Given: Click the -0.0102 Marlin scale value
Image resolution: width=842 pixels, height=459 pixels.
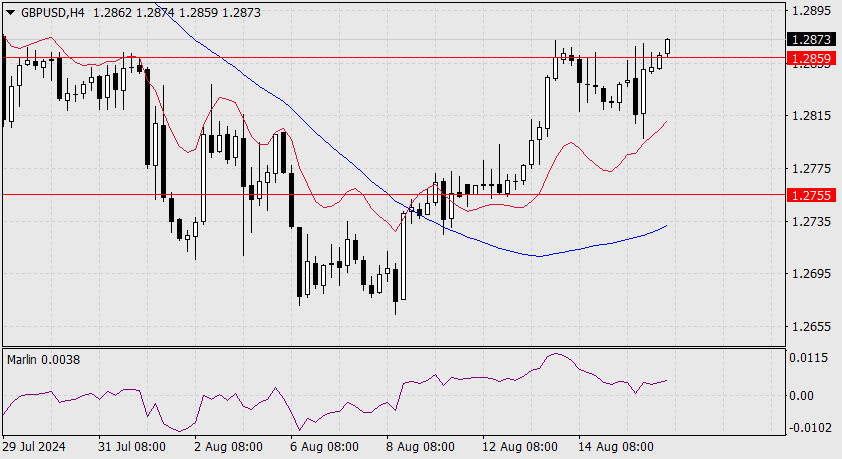Looking at the screenshot, I should (809, 428).
